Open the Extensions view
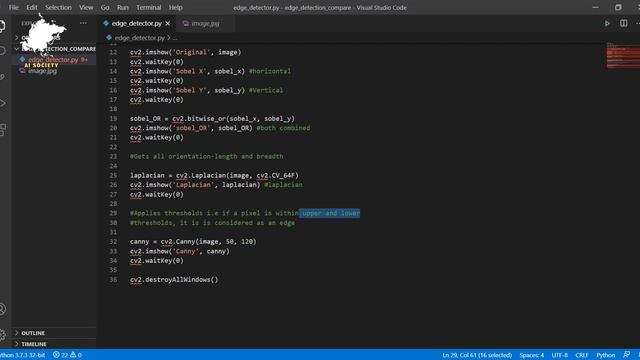The width and height of the screenshot is (640, 360). [2, 130]
